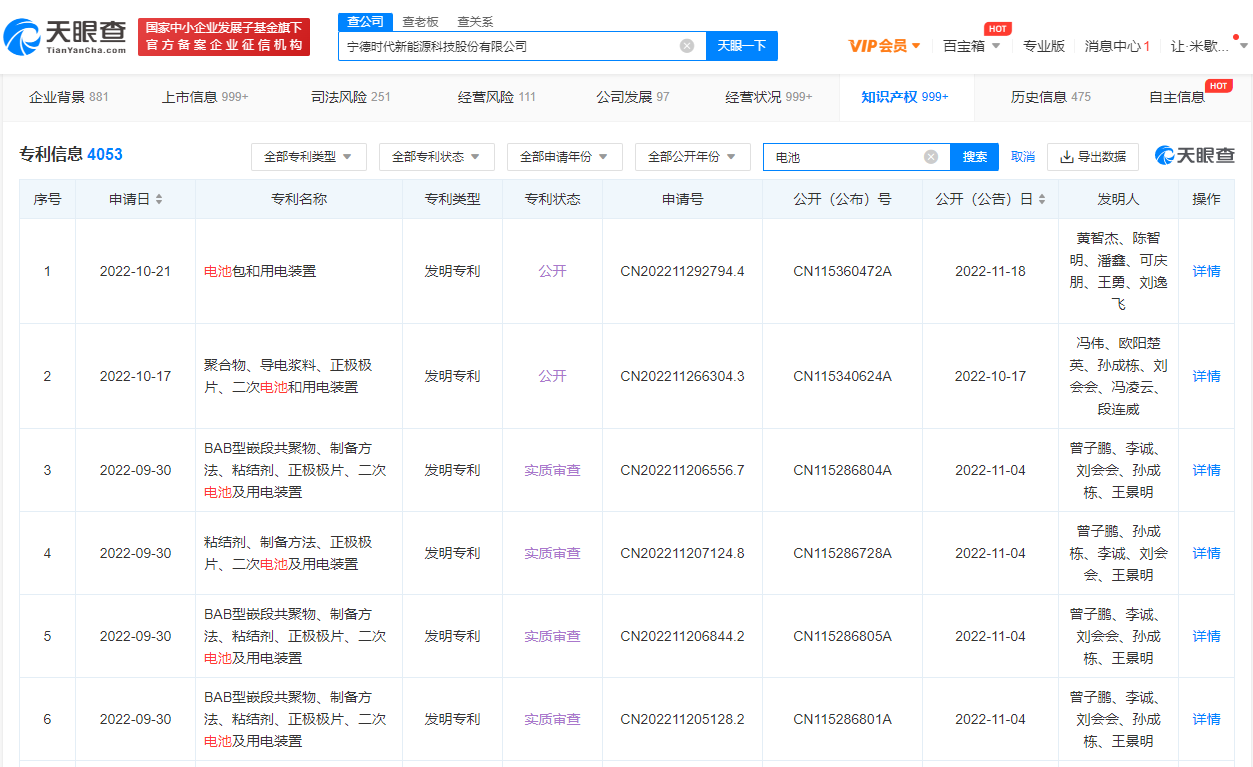
Task: Click the 搜索 search button
Action: (973, 157)
